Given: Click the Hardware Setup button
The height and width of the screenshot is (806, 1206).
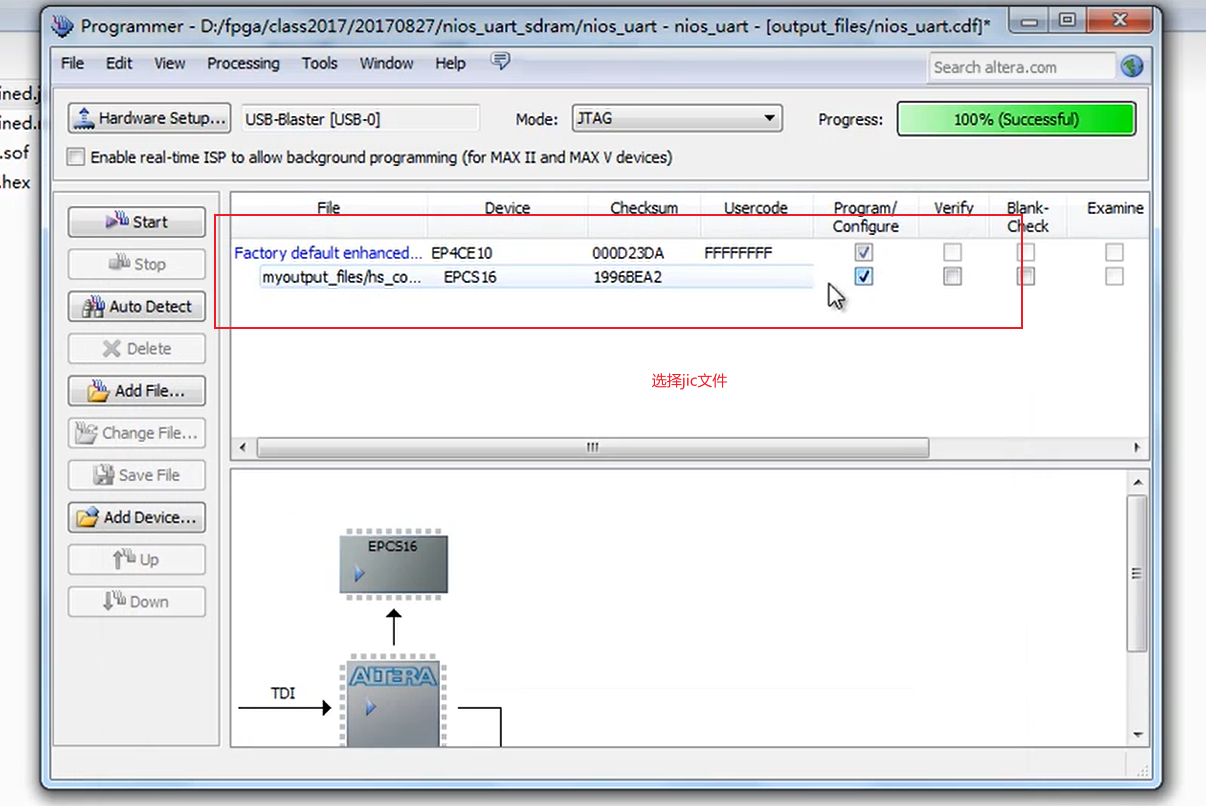Looking at the screenshot, I should point(149,118).
